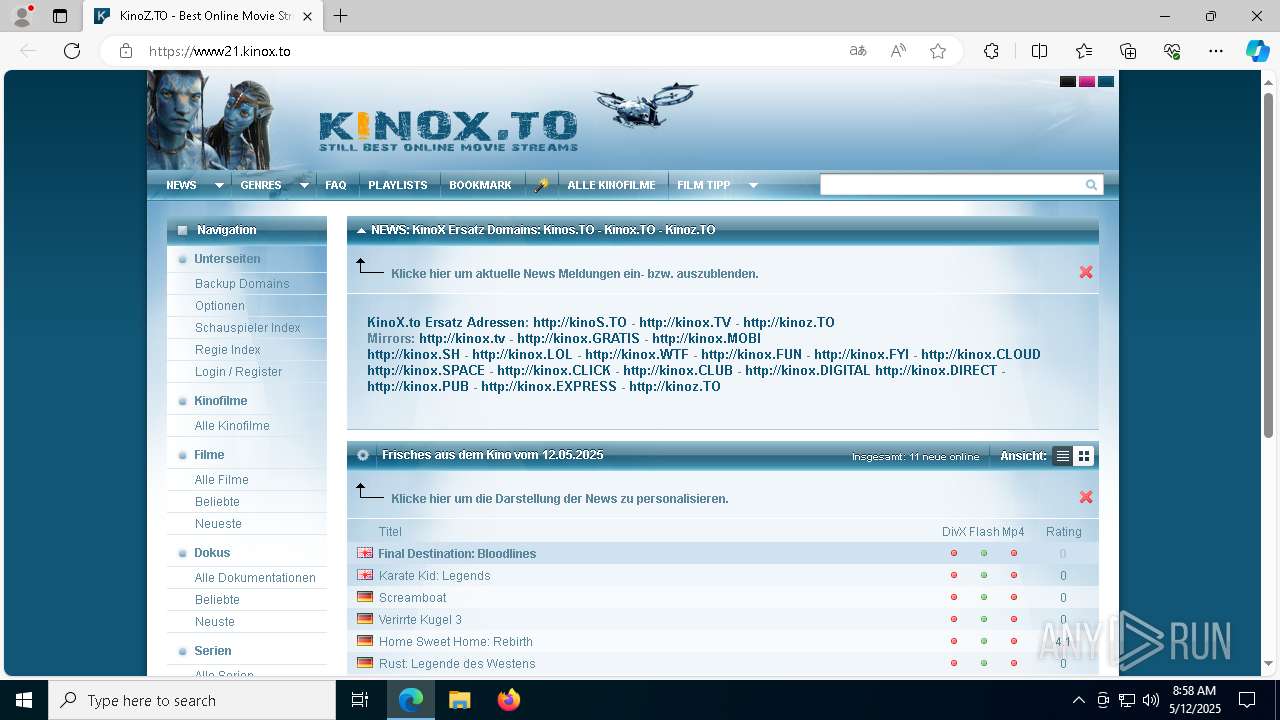Open the NEWS dropdown arrow
The width and height of the screenshot is (1280, 720).
click(x=219, y=185)
